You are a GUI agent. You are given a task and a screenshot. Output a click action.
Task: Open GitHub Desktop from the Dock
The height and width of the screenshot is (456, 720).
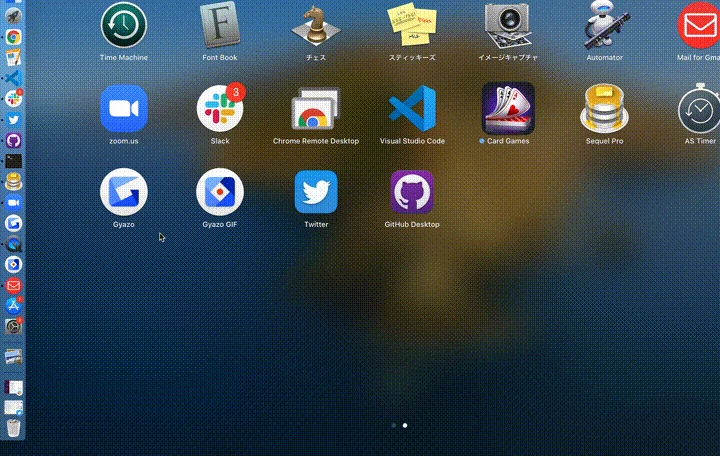(x=13, y=140)
